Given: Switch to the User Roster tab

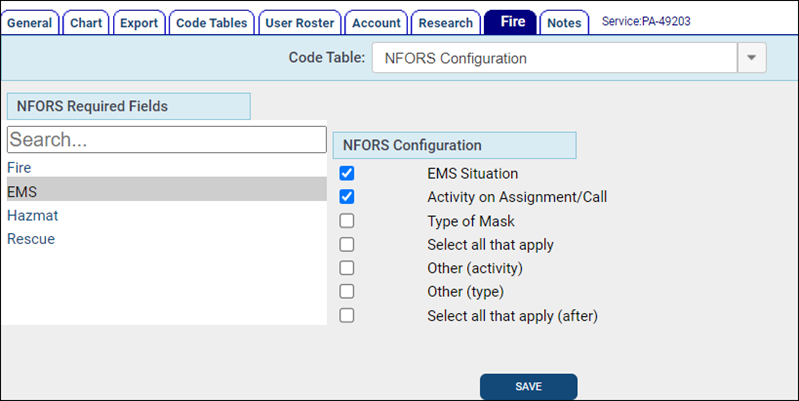Looking at the screenshot, I should pos(300,23).
